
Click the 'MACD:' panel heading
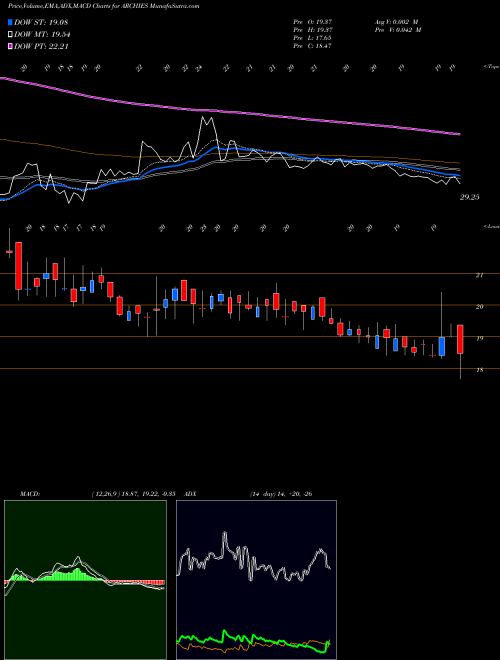30,494
